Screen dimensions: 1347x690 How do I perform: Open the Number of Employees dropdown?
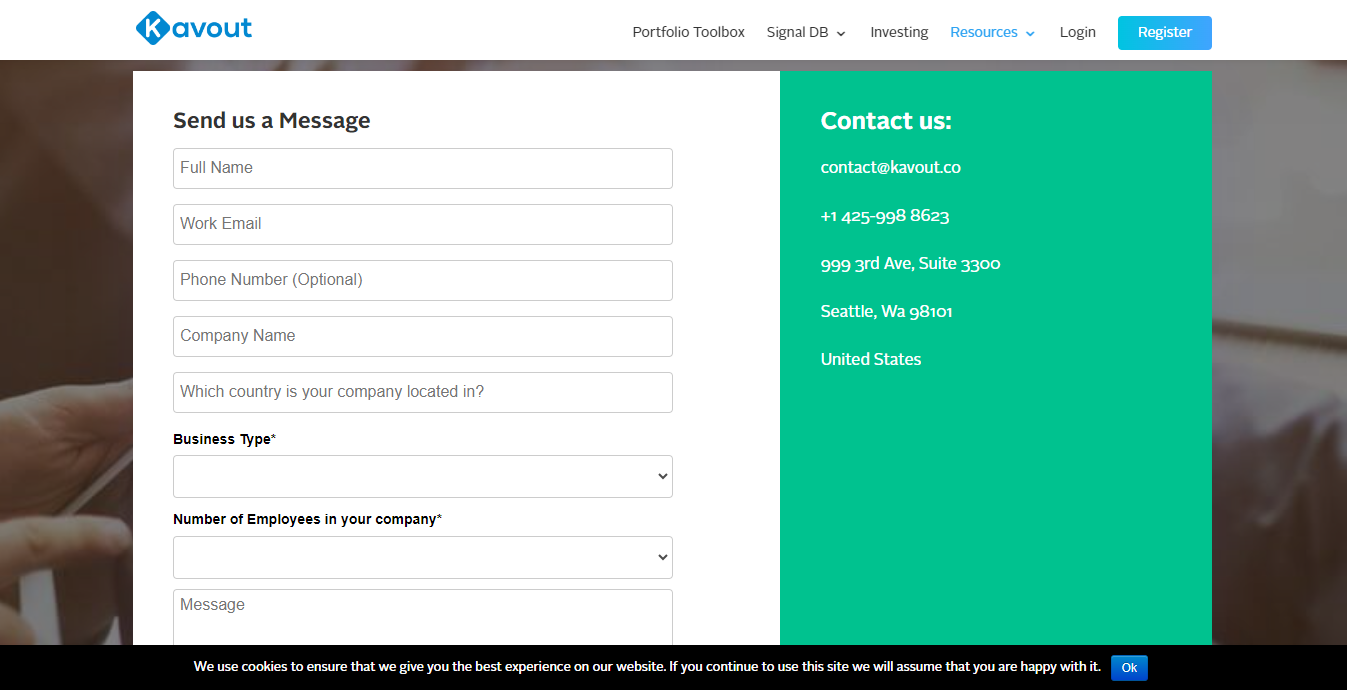coord(423,558)
